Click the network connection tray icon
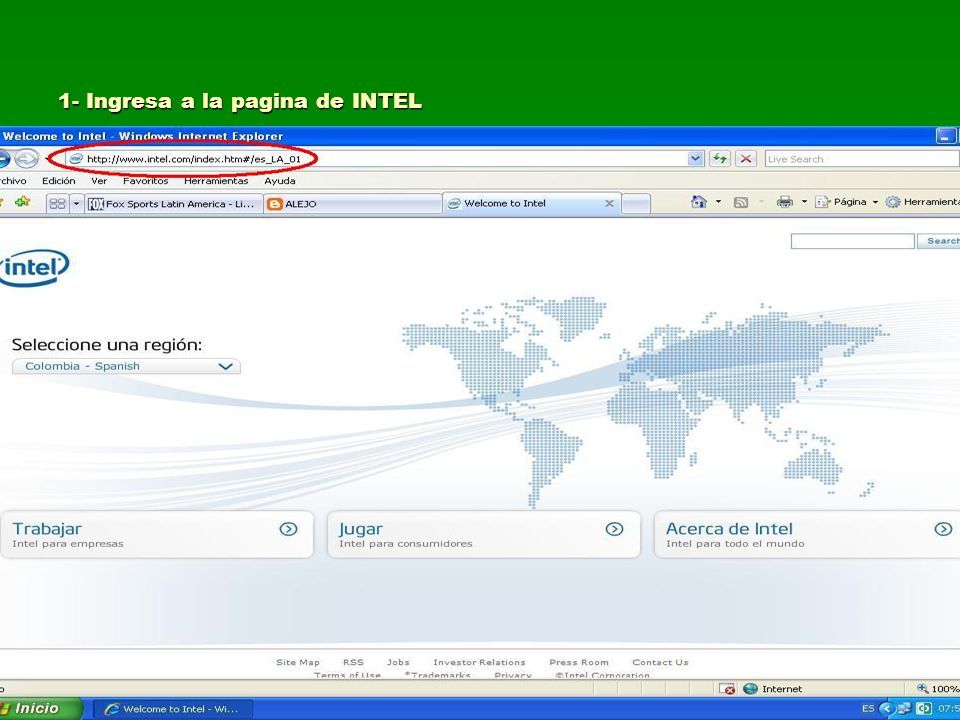Image resolution: width=960 pixels, height=720 pixels. (904, 709)
